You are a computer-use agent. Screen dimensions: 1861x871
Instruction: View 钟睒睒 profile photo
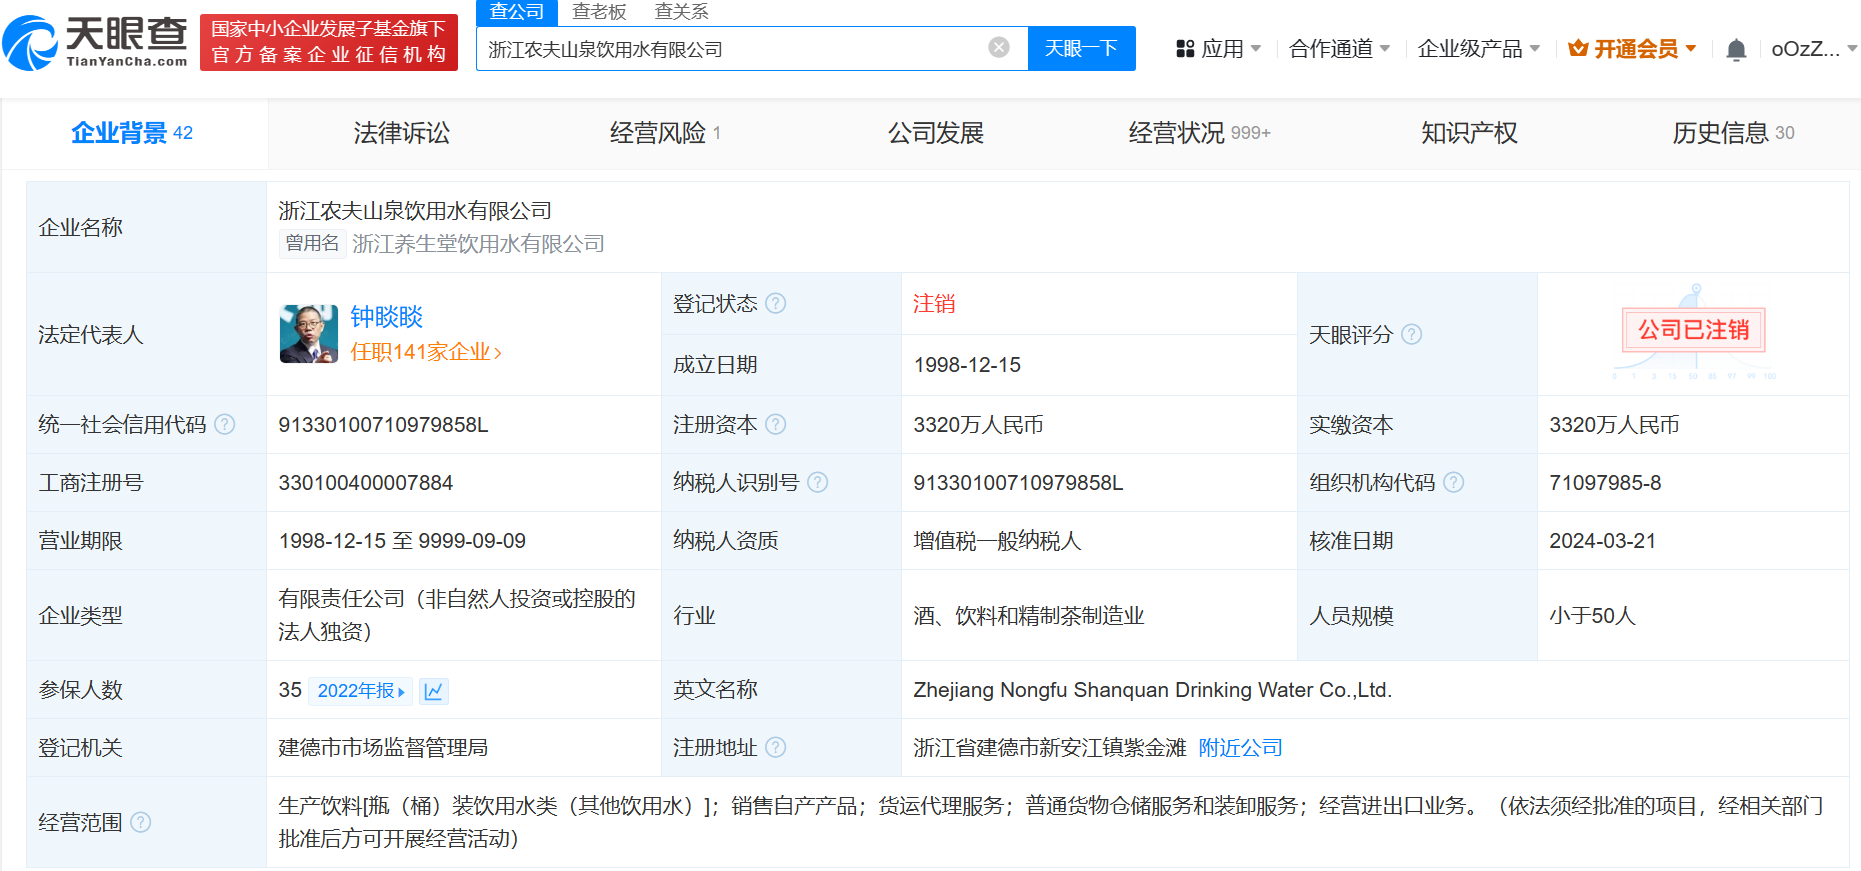309,334
